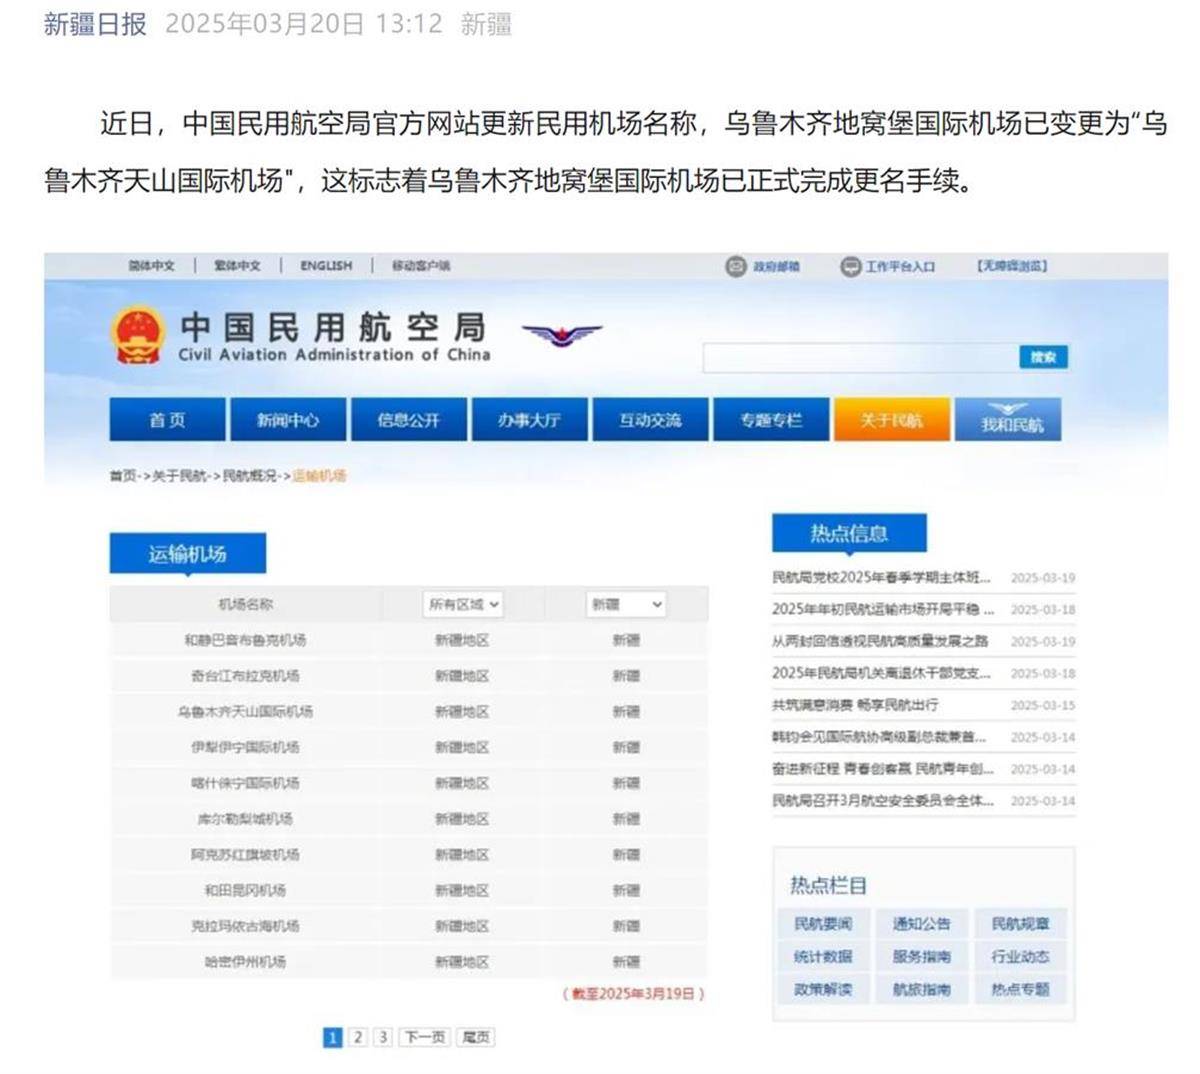This screenshot has height=1074, width=1200.
Task: Click 奇台江布拉克机场 row
Action: pos(409,676)
